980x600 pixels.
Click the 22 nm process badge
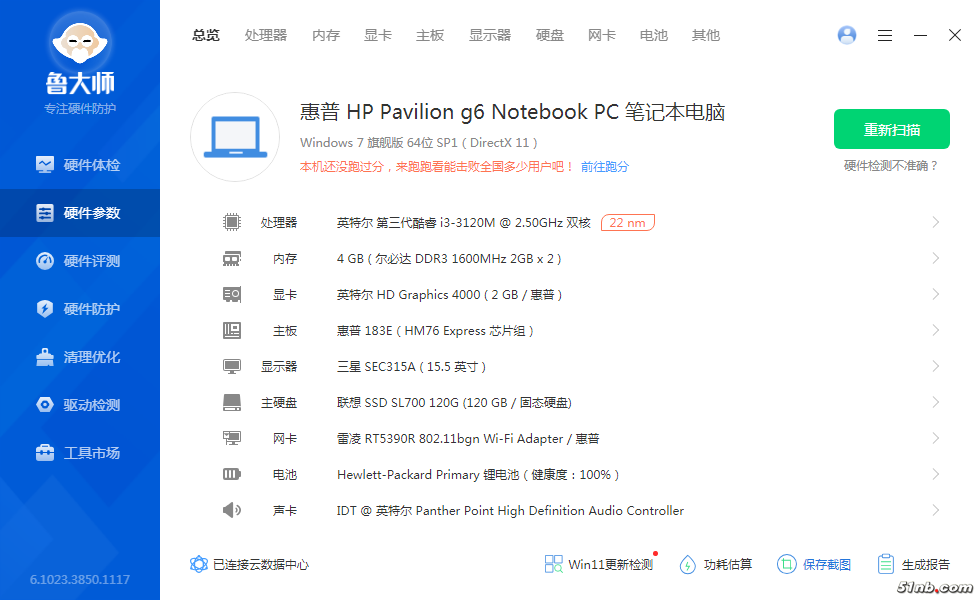tap(628, 222)
